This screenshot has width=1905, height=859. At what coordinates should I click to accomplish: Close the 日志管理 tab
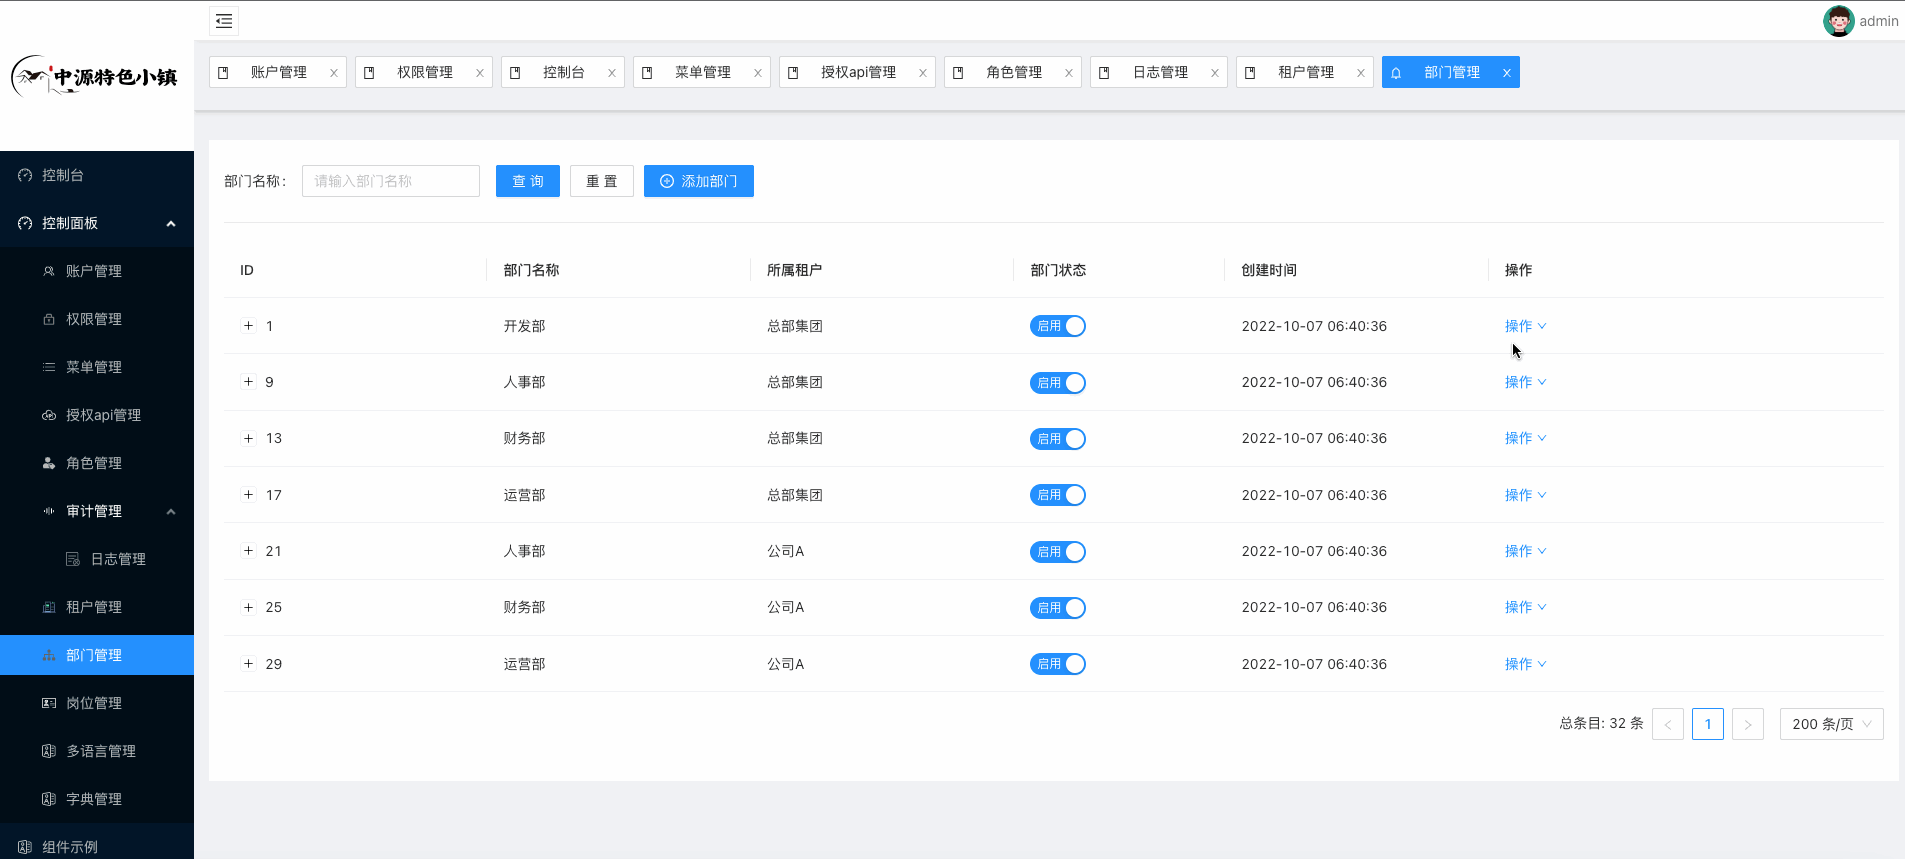coord(1215,73)
